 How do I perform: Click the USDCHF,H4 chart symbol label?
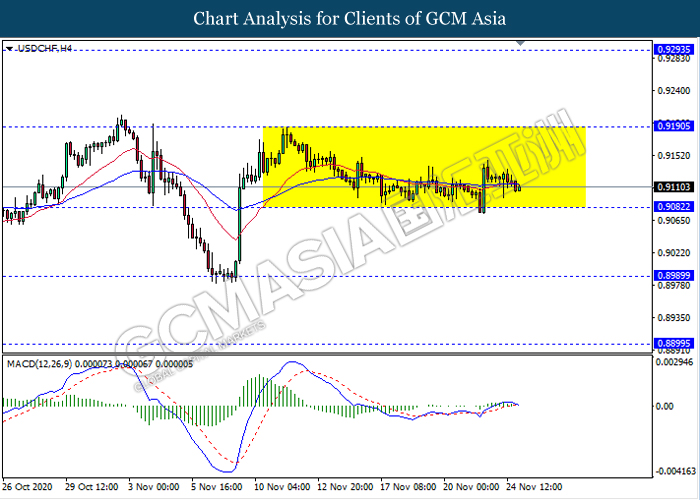45,48
